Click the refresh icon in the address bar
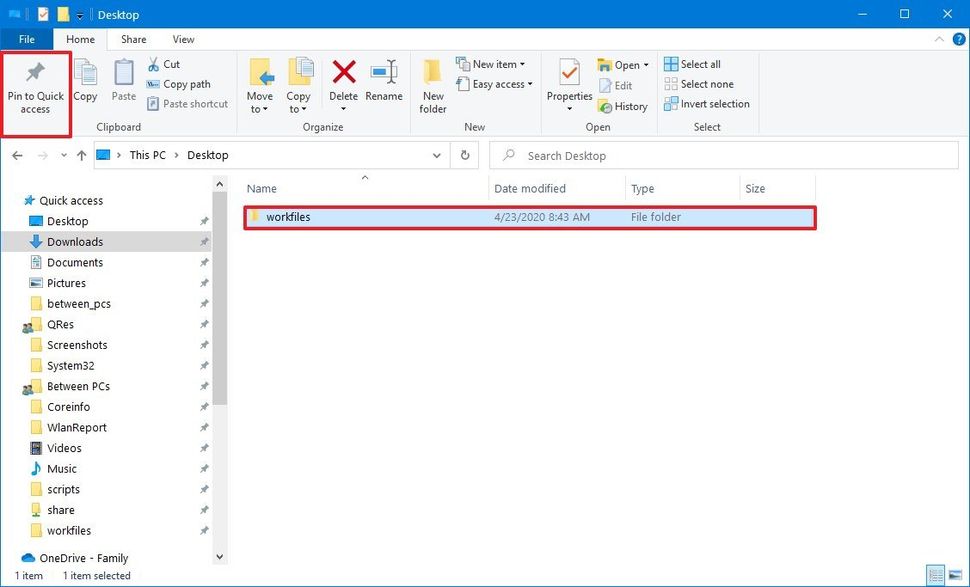 [x=462, y=155]
